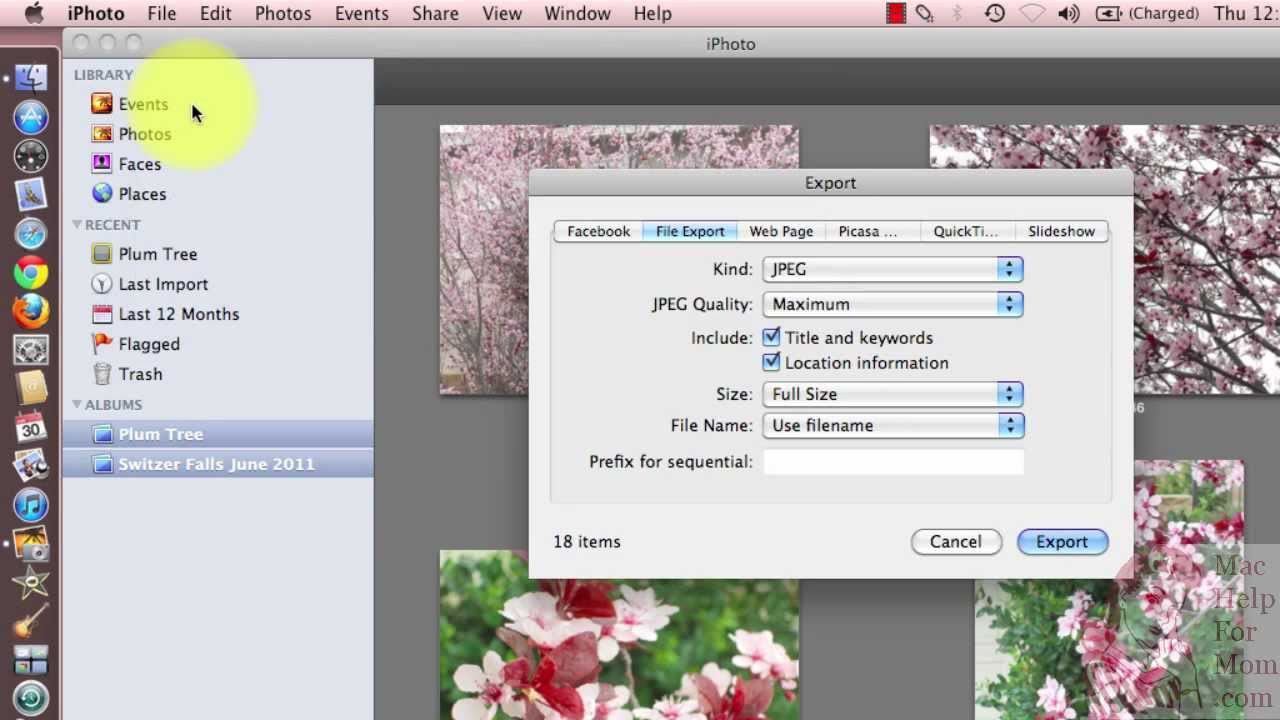
Task: Open Finder from the Dock
Action: 31,78
